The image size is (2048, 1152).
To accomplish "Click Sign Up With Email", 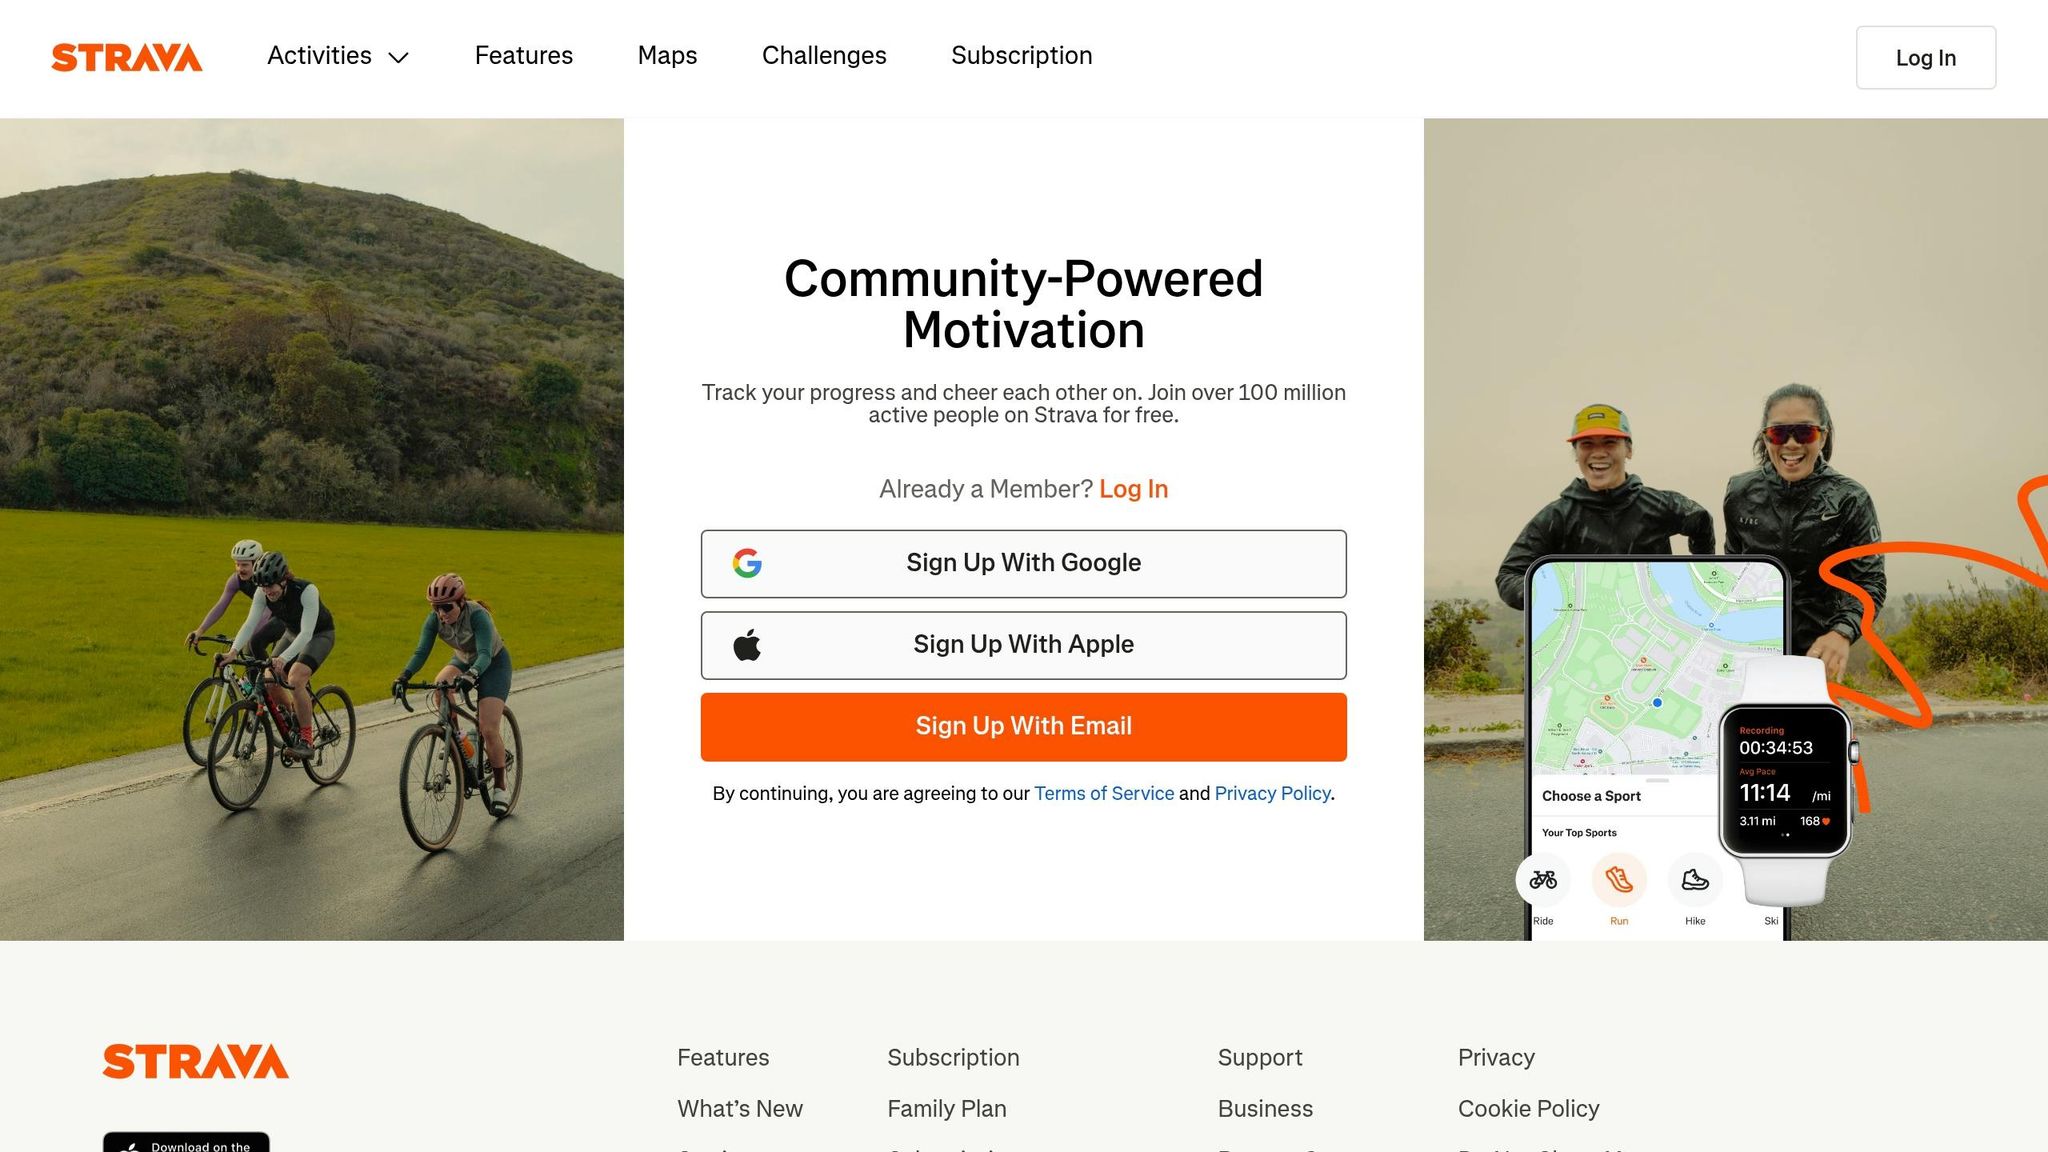I will tap(1023, 726).
